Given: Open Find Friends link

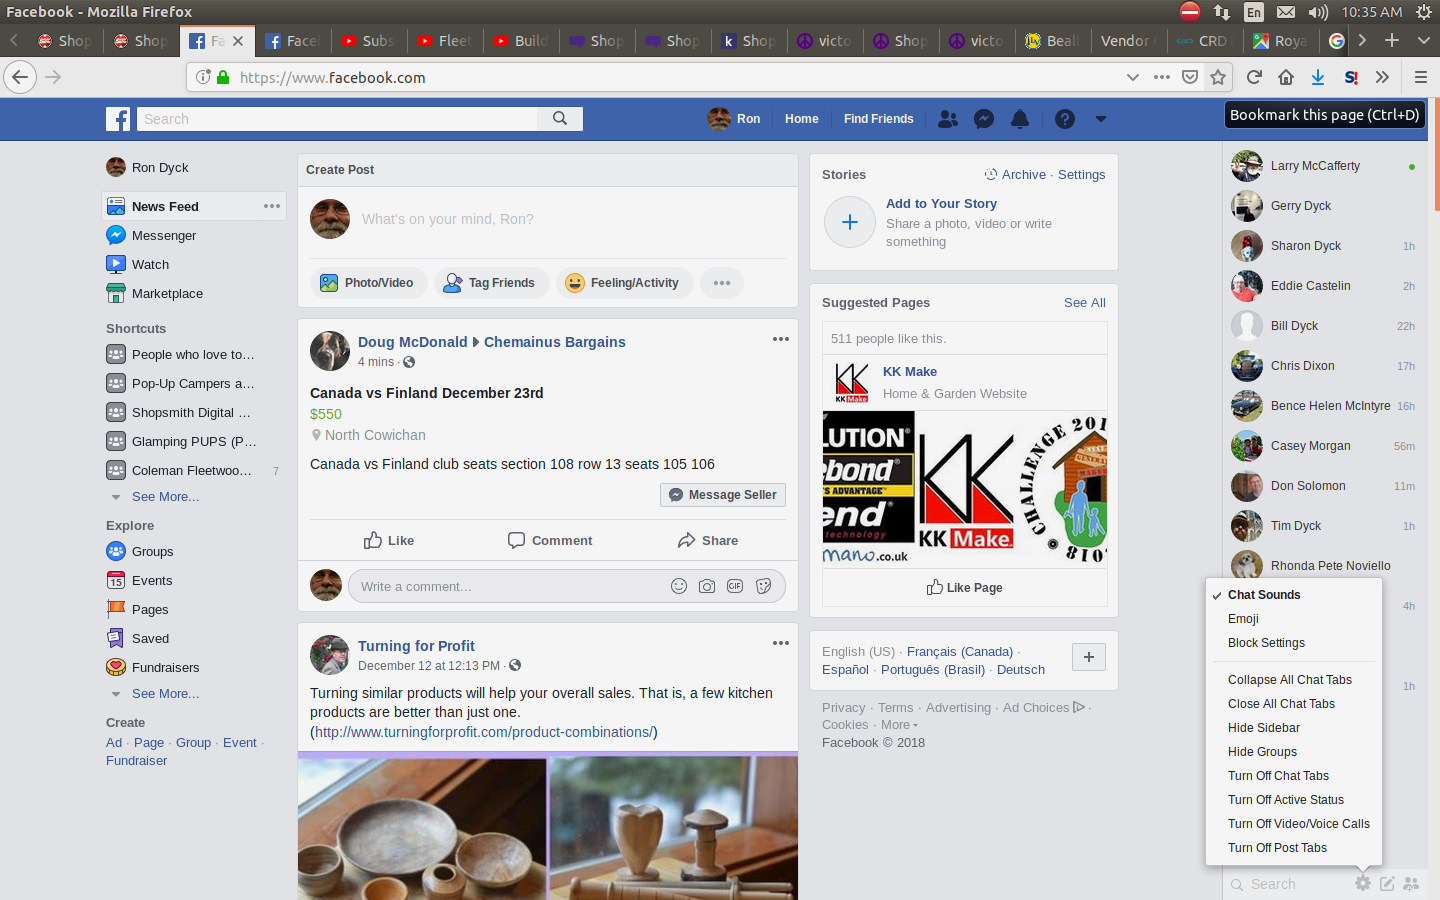Looking at the screenshot, I should [x=878, y=119].
